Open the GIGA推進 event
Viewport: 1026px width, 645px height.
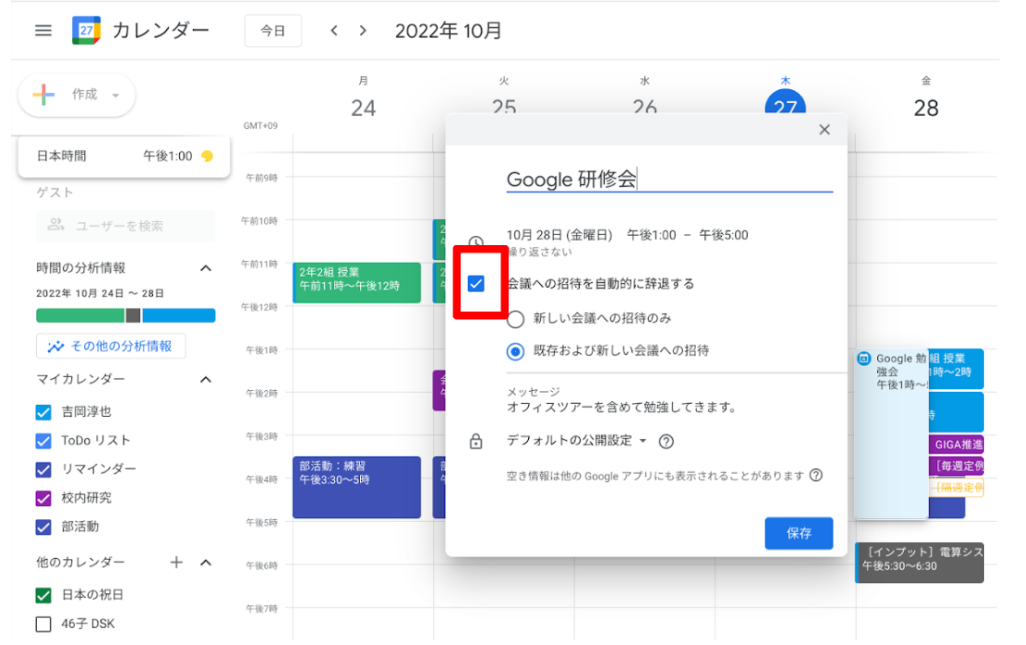pyautogui.click(x=956, y=445)
